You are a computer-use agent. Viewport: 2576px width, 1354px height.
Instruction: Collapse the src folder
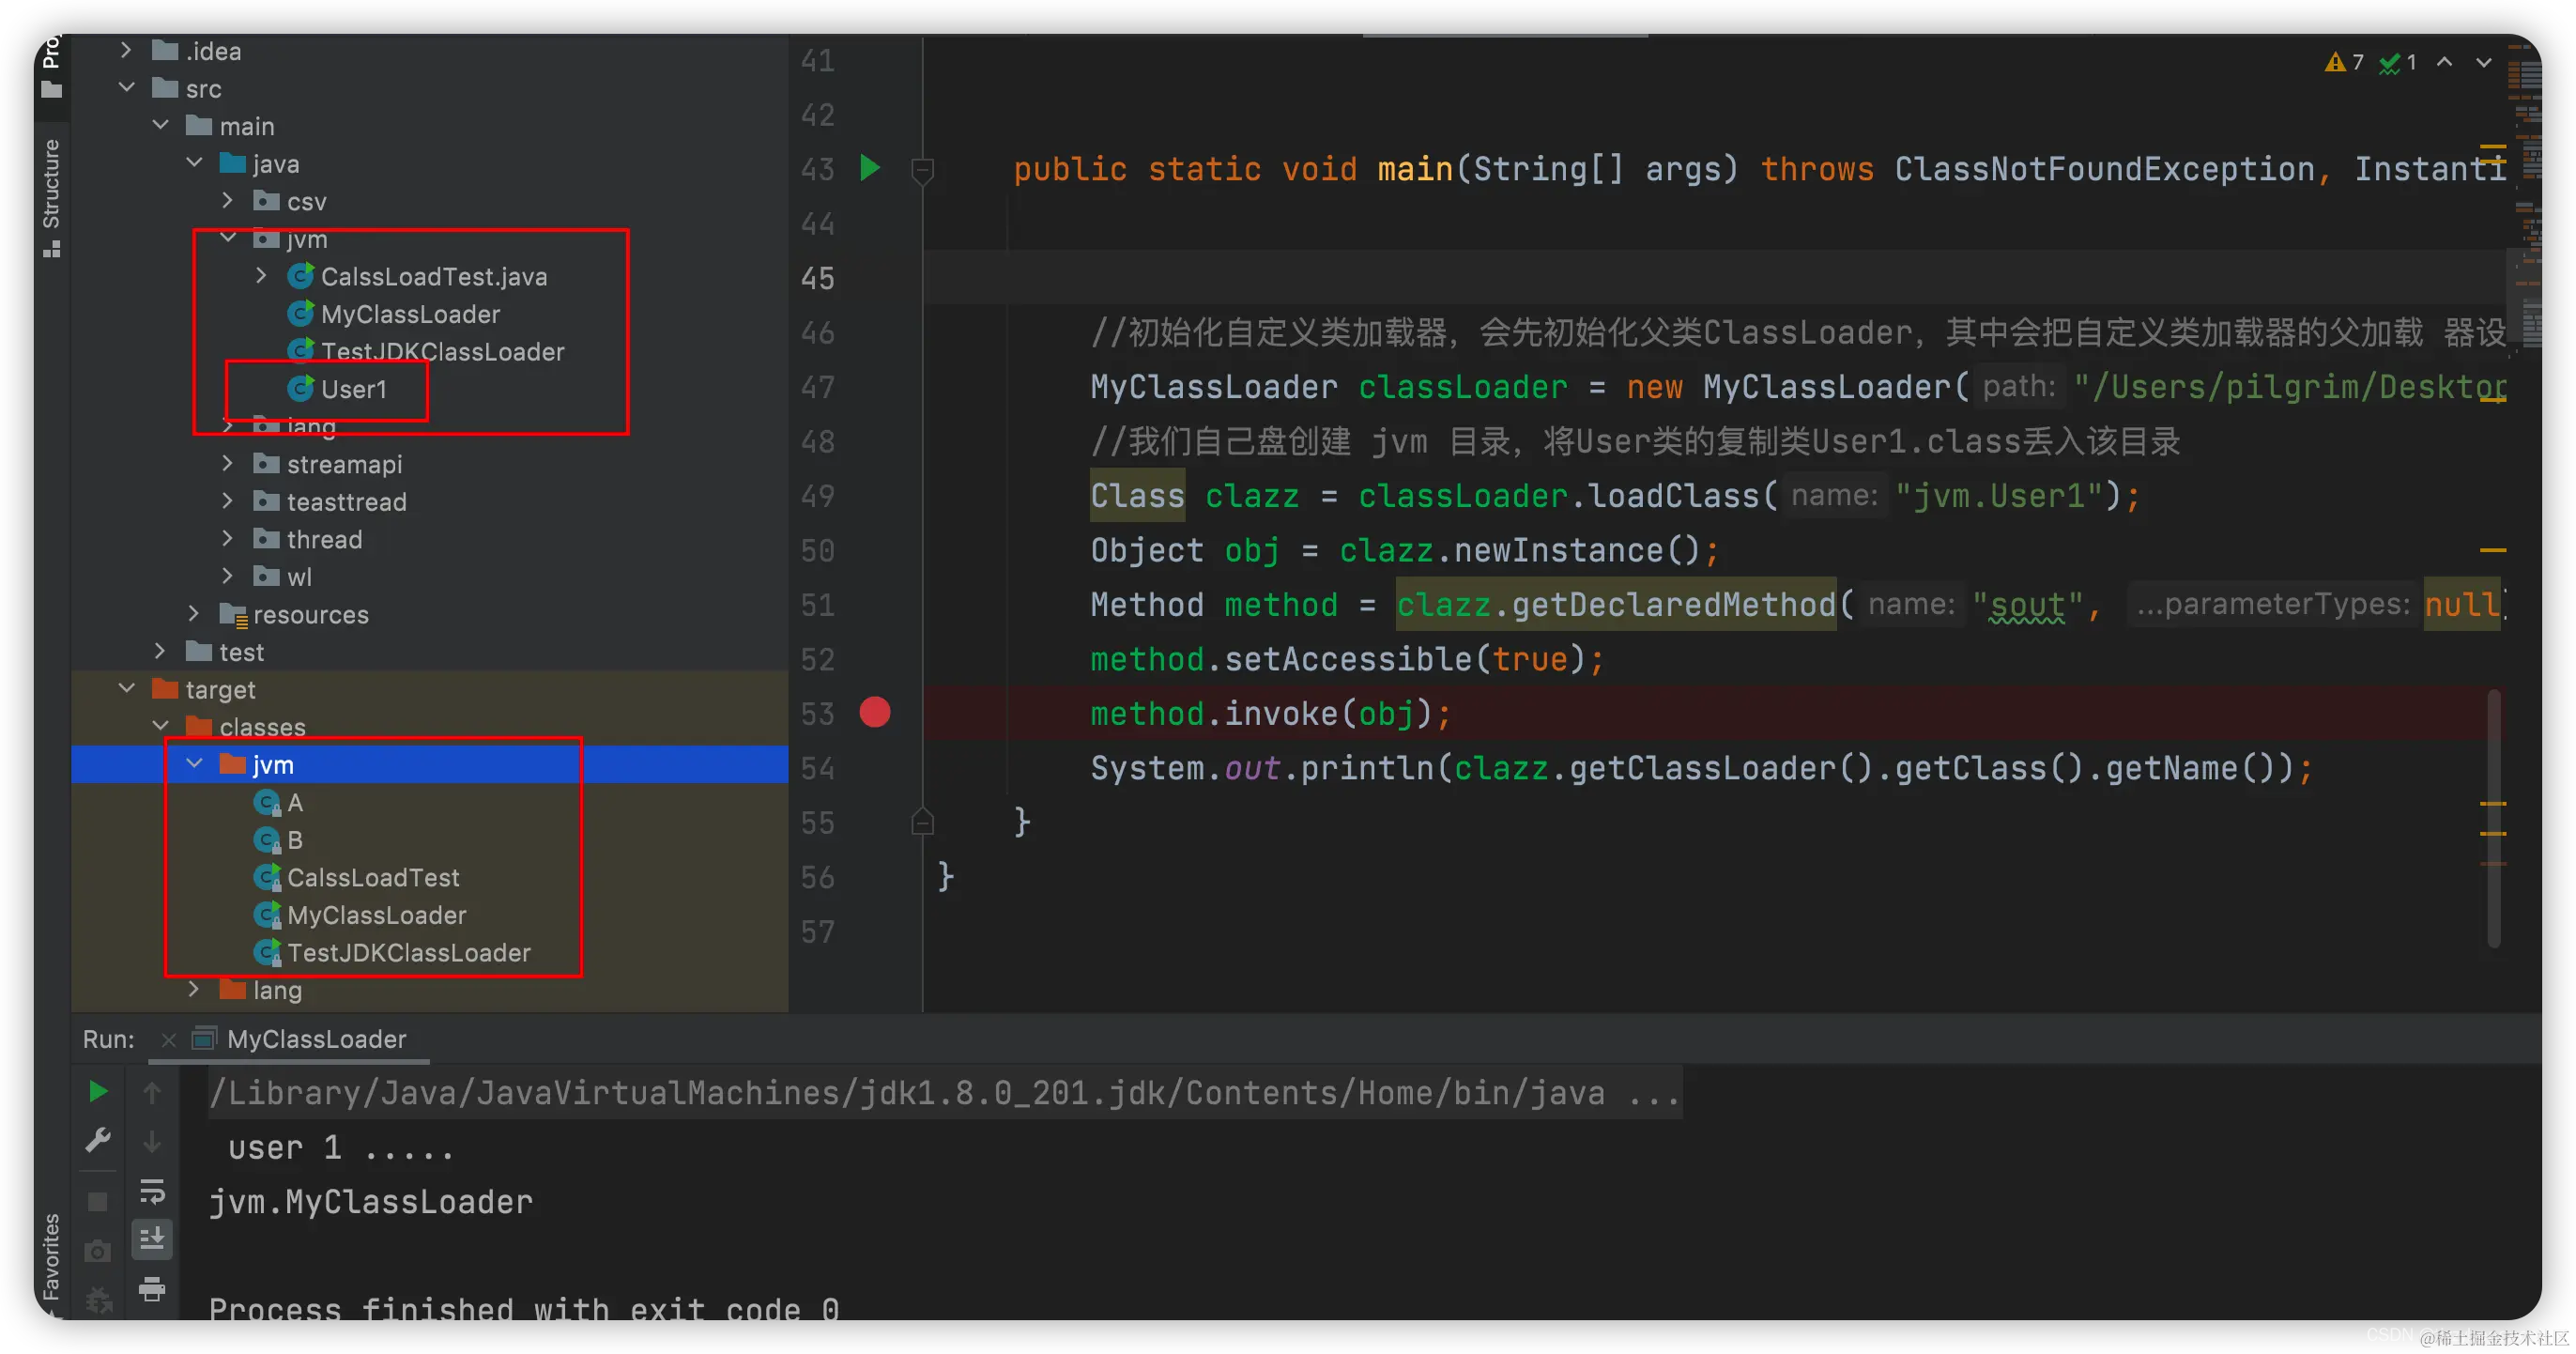tap(127, 88)
